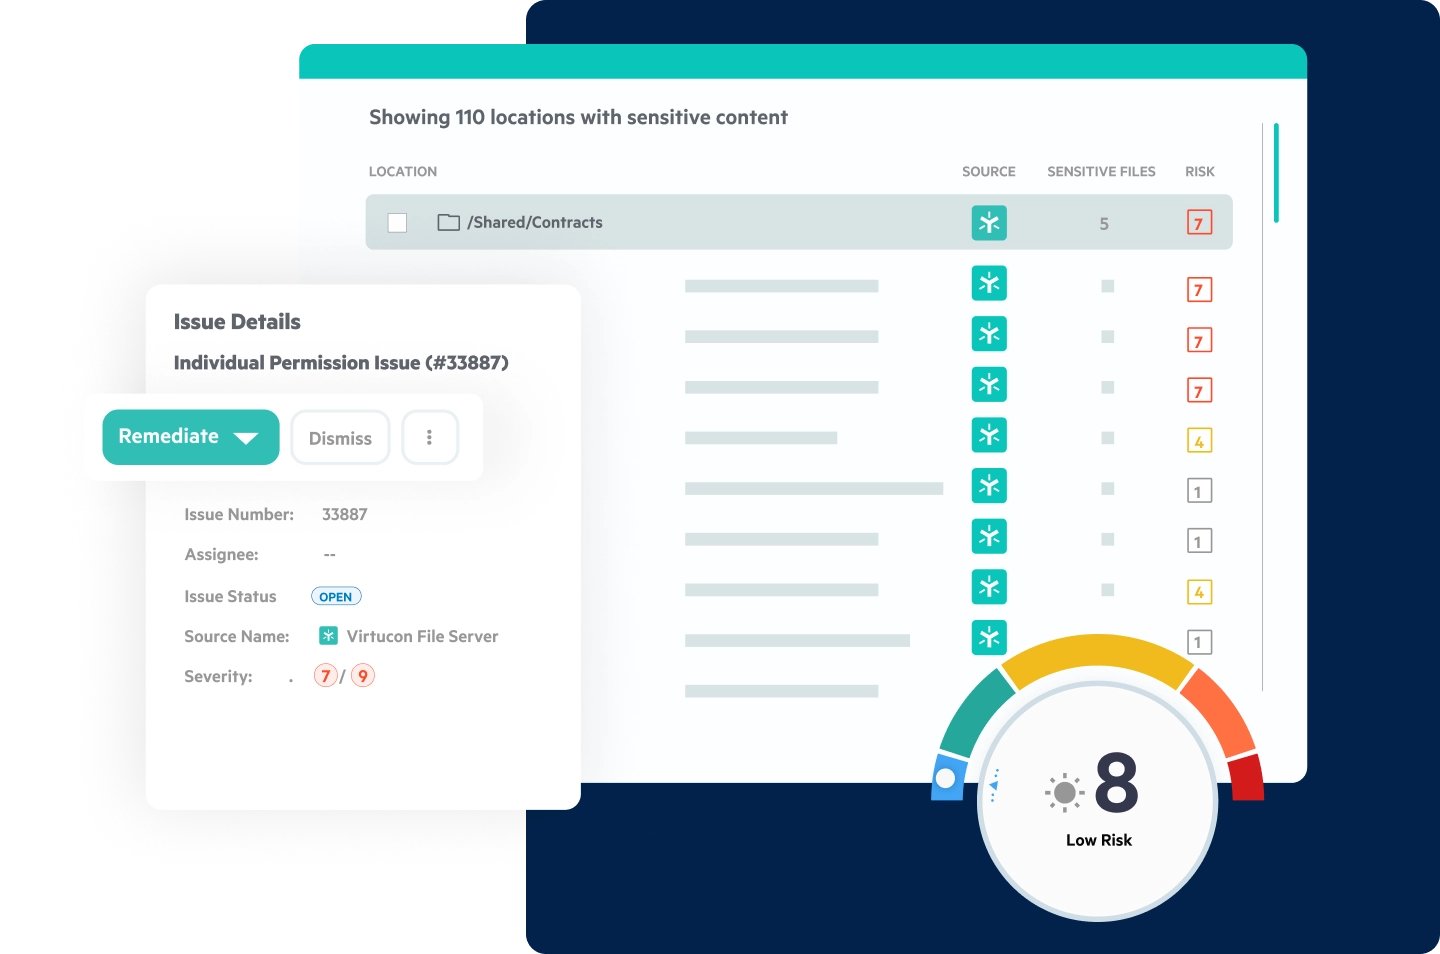
Task: Select the SENSITIVE FILES column header
Action: pos(1101,171)
